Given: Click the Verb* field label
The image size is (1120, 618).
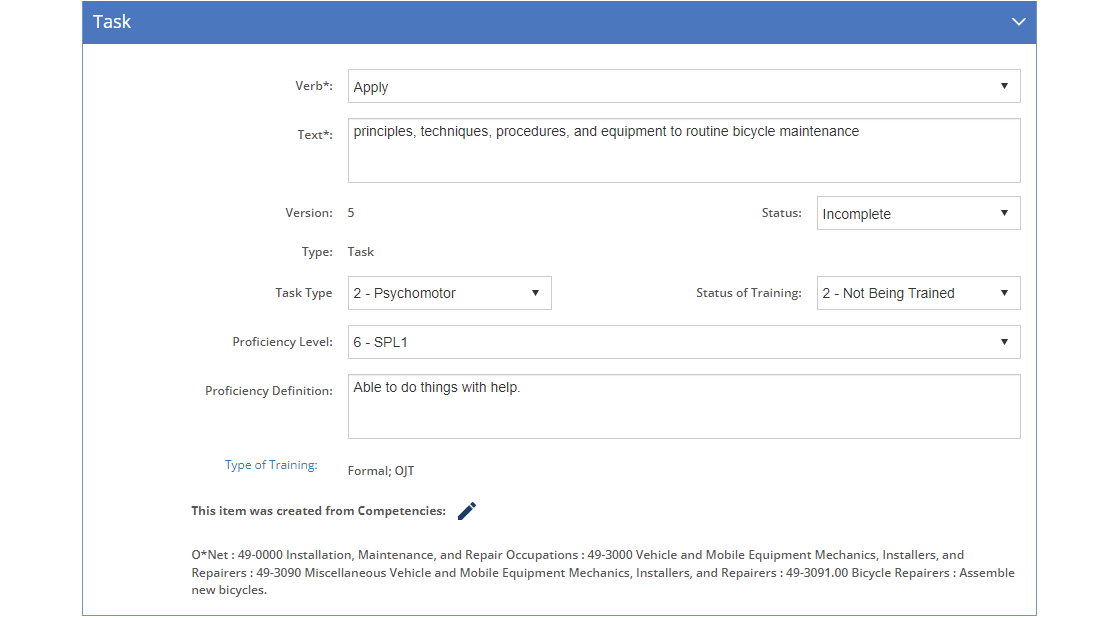Looking at the screenshot, I should 314,86.
